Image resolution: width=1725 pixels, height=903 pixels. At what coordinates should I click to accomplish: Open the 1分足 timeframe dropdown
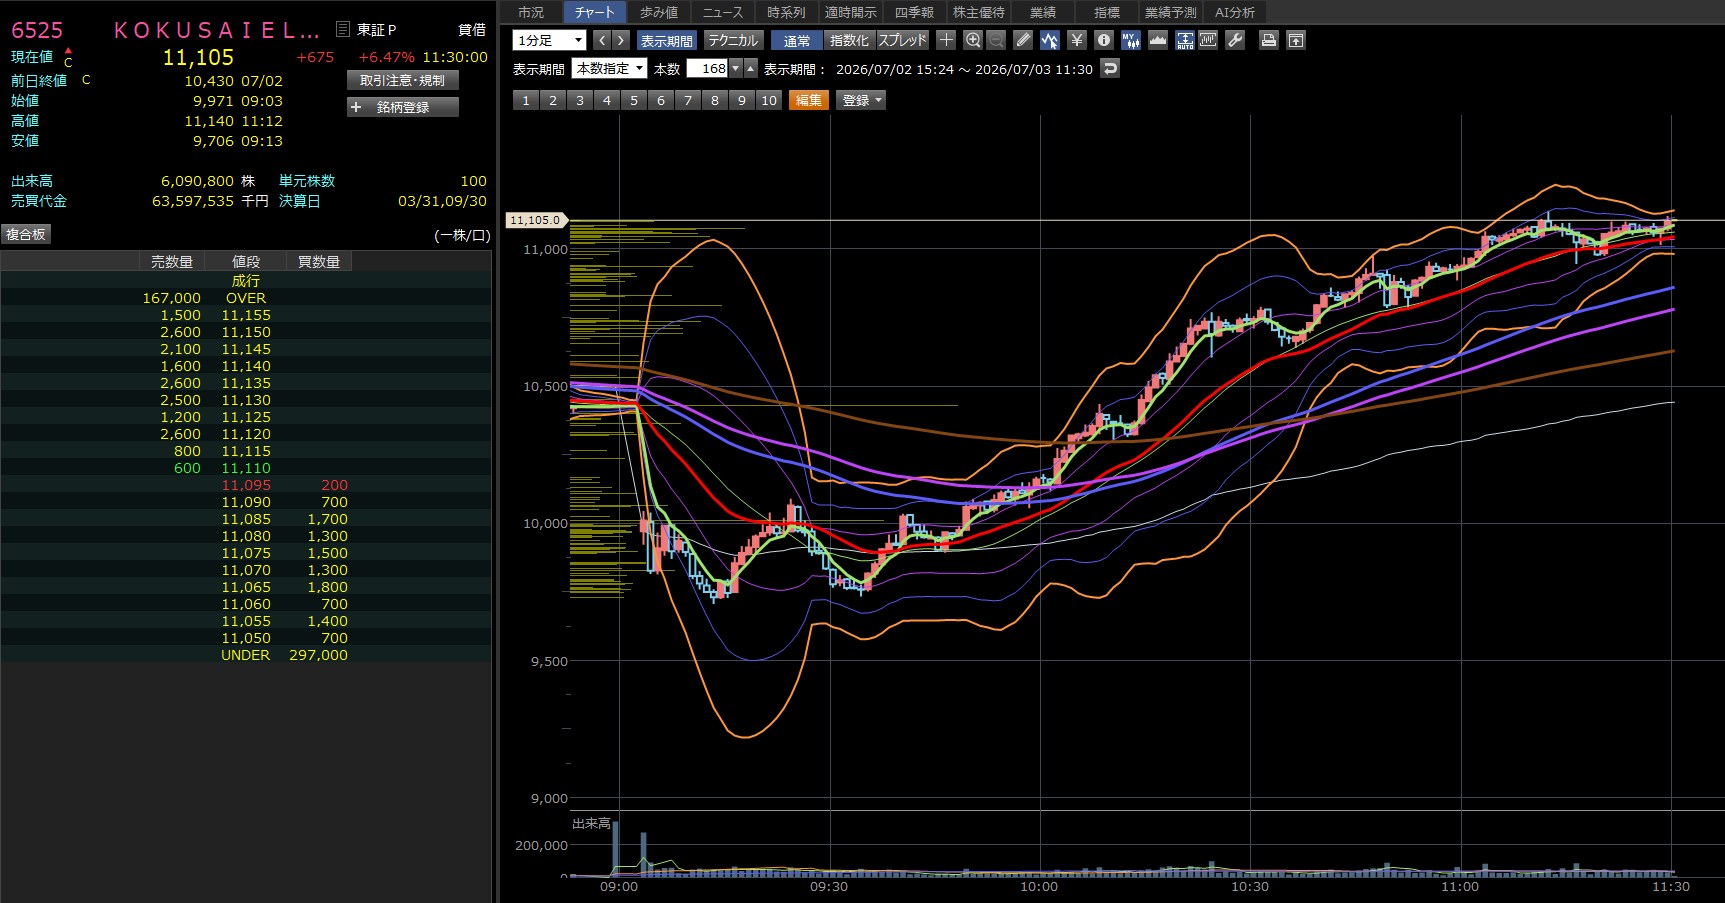(549, 40)
